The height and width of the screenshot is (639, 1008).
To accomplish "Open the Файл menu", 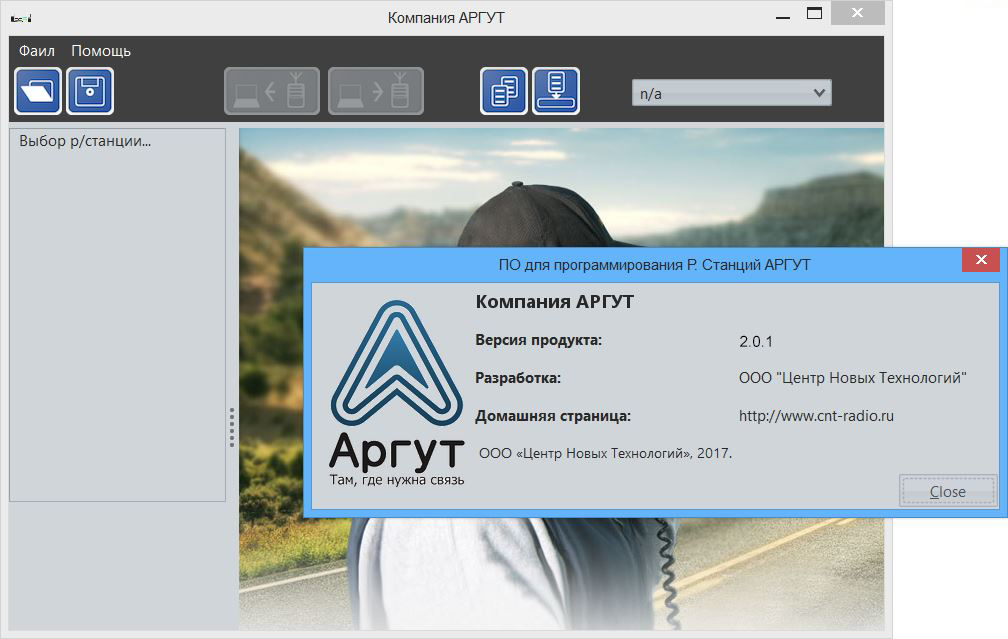I will point(37,51).
